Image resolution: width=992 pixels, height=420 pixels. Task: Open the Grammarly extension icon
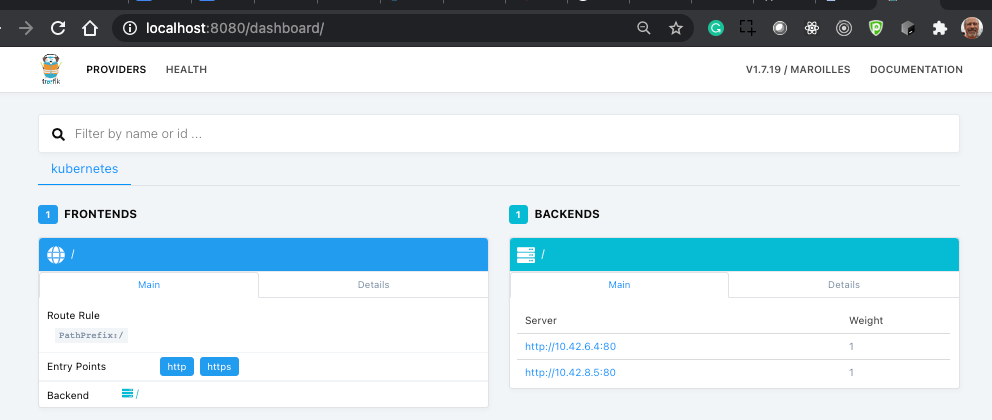pos(716,28)
